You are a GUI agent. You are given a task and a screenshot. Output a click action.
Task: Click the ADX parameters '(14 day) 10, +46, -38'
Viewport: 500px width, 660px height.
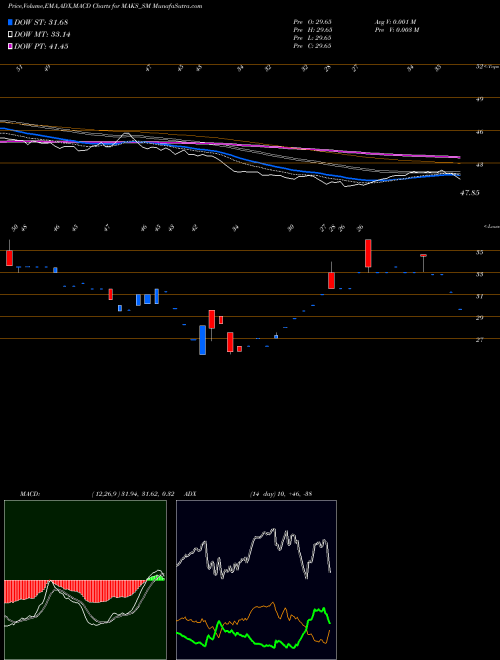(280, 493)
